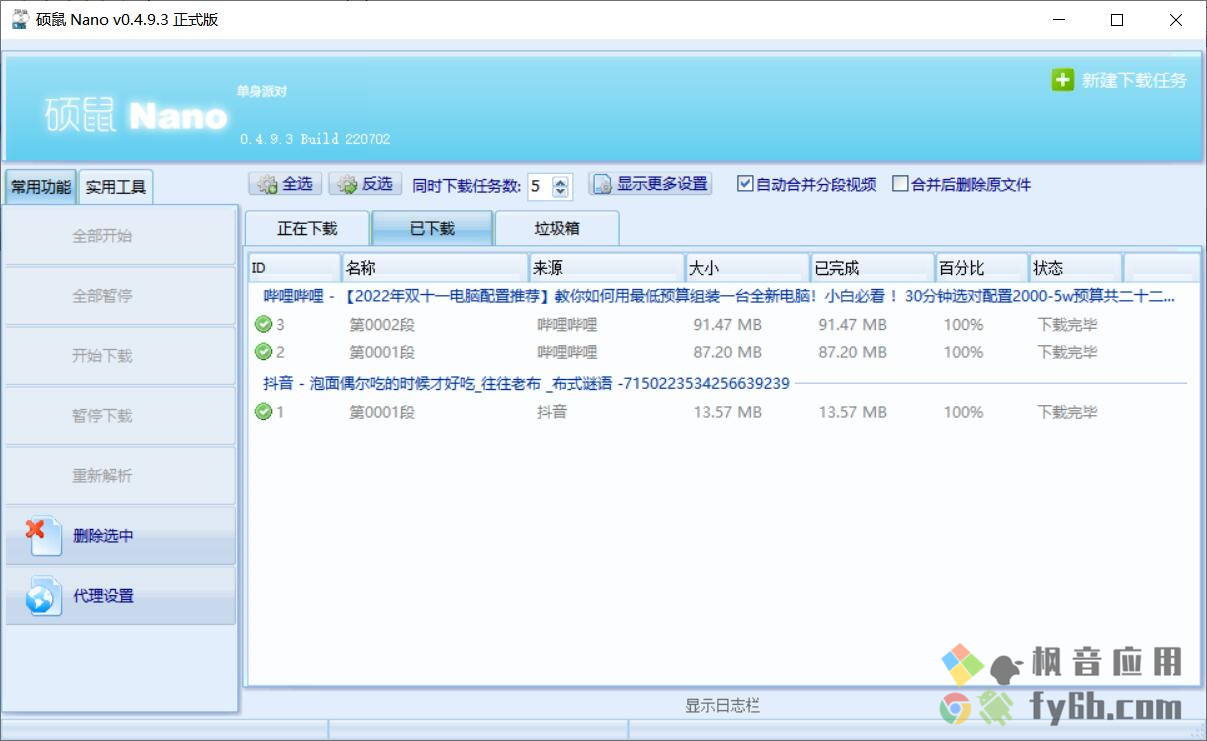1207x741 pixels.
Task: Select the 哔哩哔哩 2022年双十一 group header
Action: pos(718,296)
